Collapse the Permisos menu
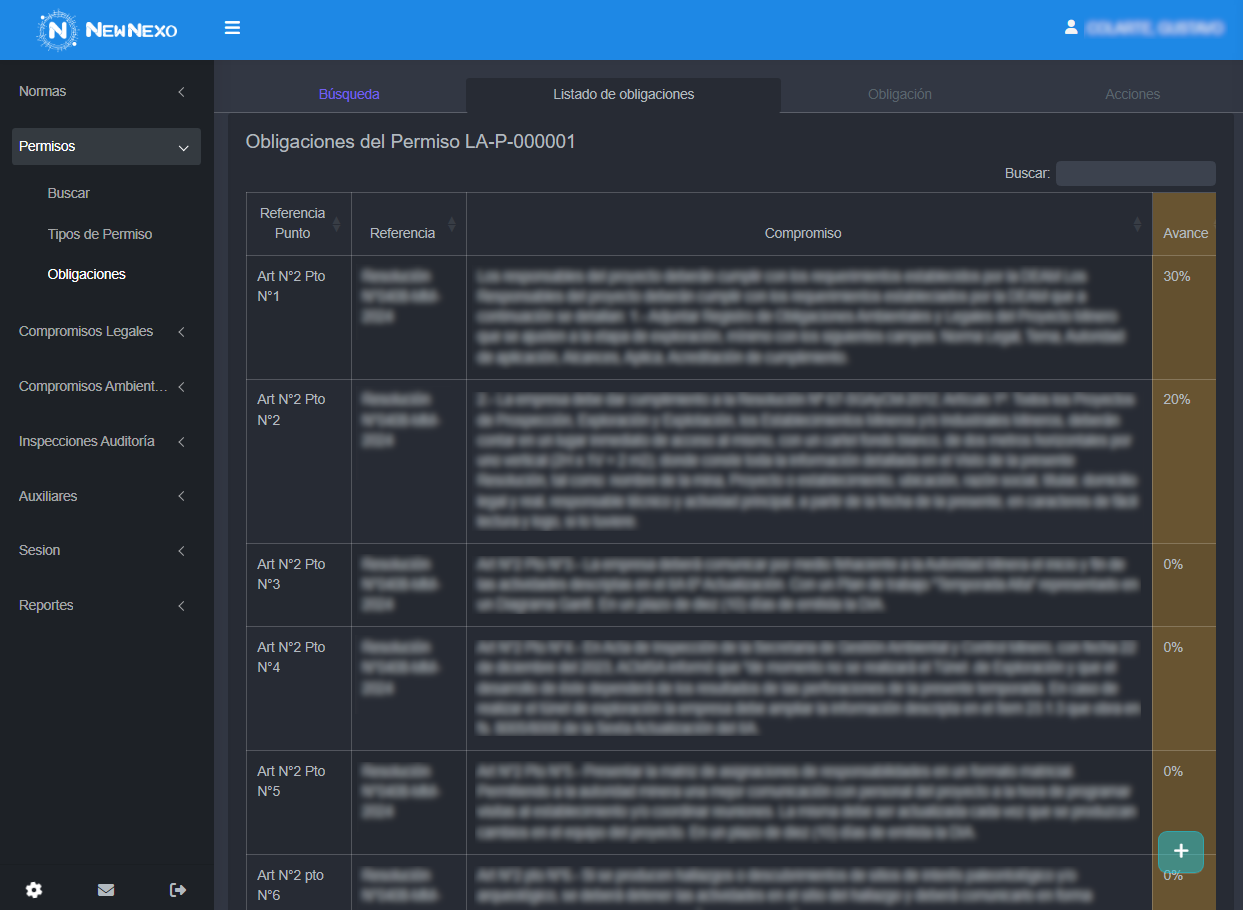The height and width of the screenshot is (910, 1243). [106, 146]
